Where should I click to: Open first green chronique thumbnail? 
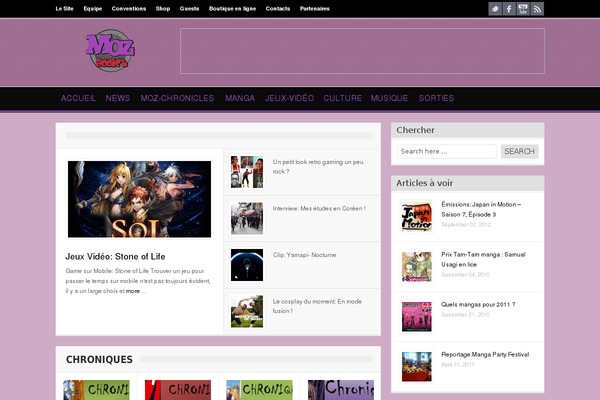coord(96,390)
